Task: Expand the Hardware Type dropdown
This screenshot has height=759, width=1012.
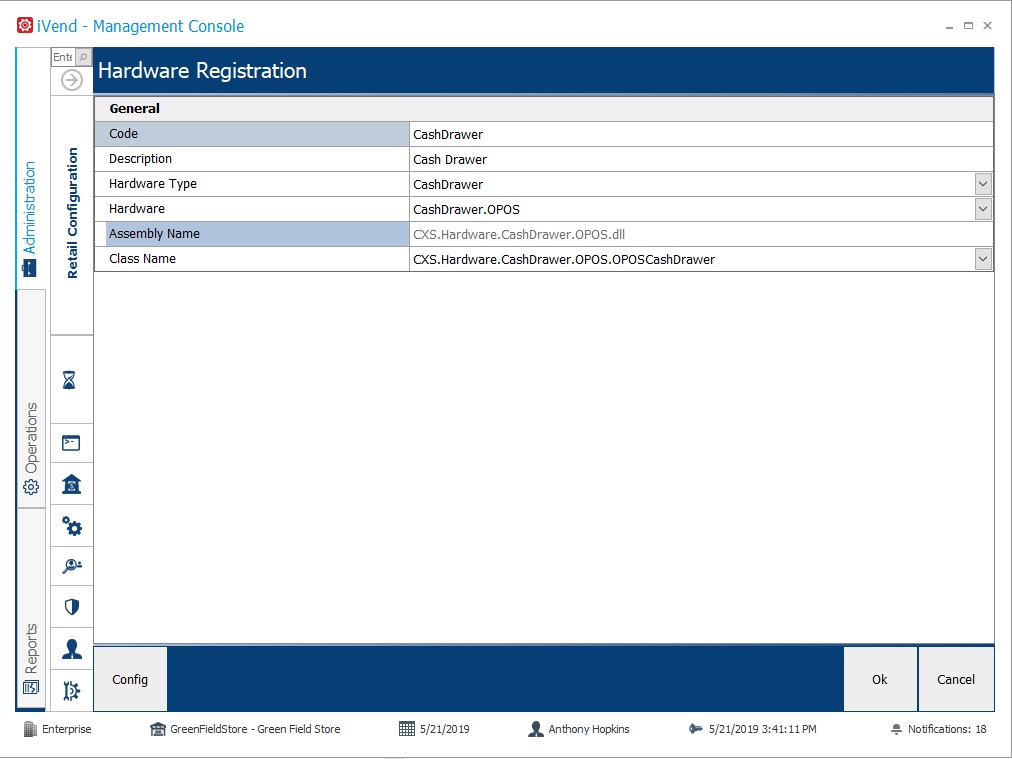Action: click(x=983, y=184)
